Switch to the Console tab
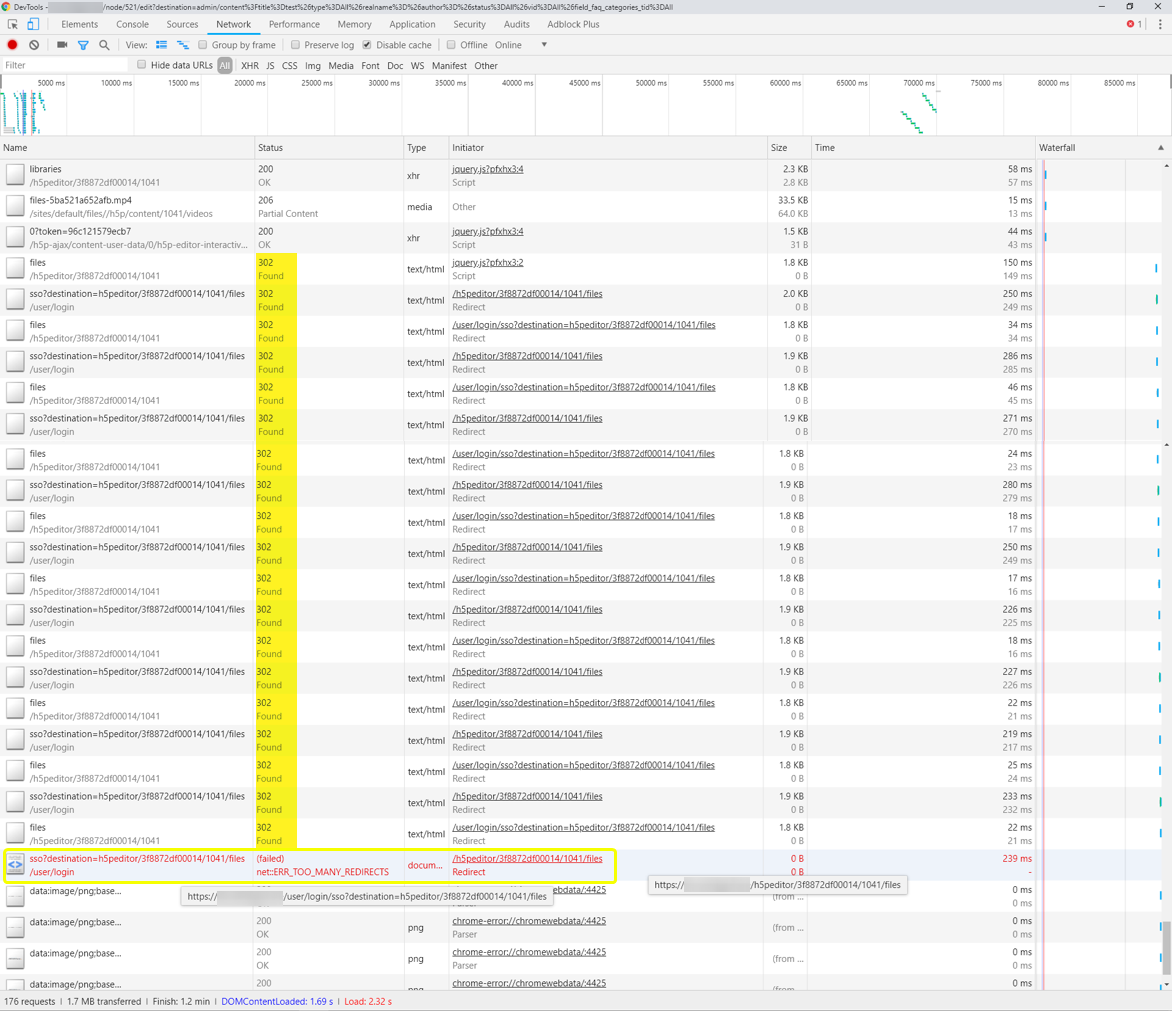1172x1011 pixels. click(132, 25)
